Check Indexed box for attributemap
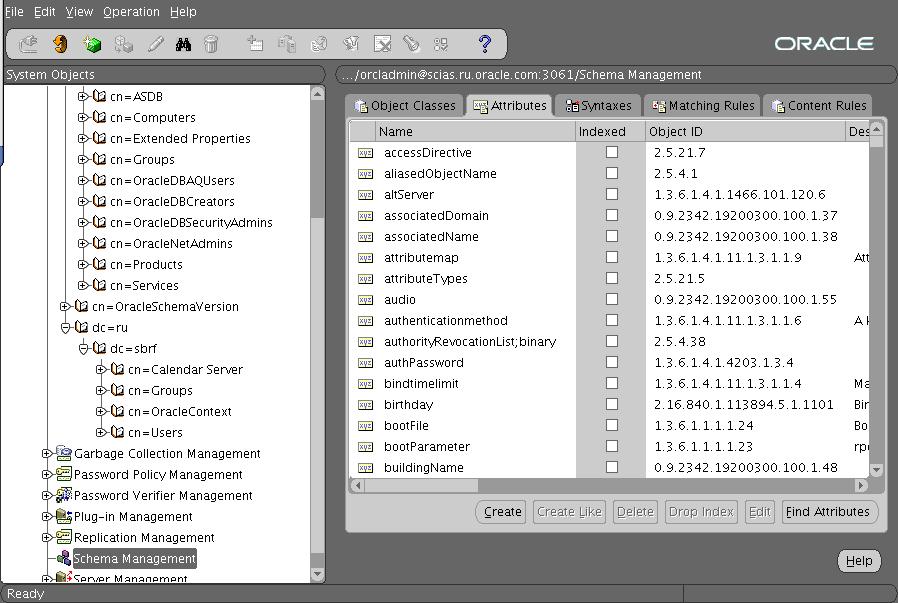The height and width of the screenshot is (603, 898). (612, 257)
